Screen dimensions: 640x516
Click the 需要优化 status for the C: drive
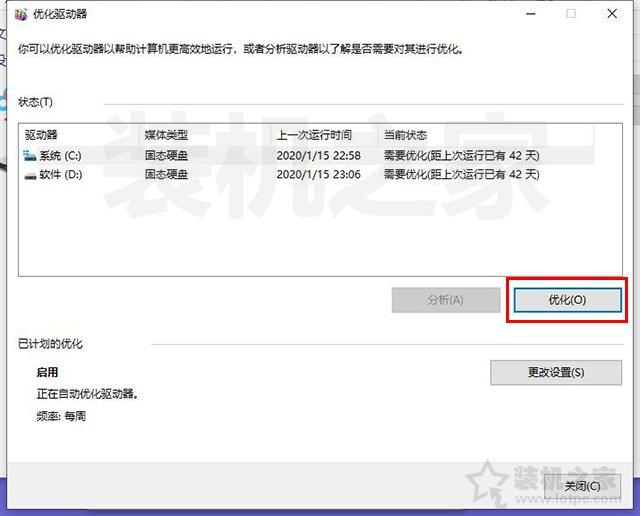[462, 156]
